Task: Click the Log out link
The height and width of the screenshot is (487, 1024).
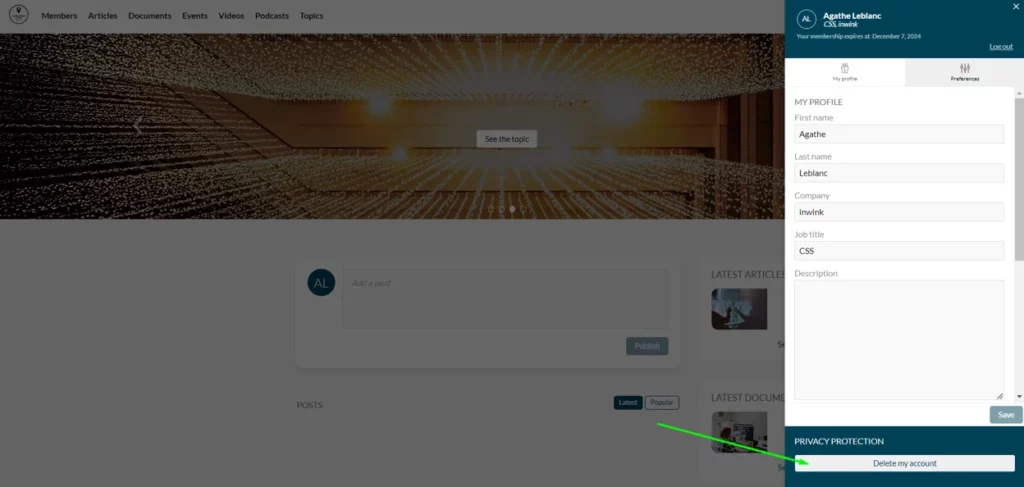Action: pos(1000,47)
